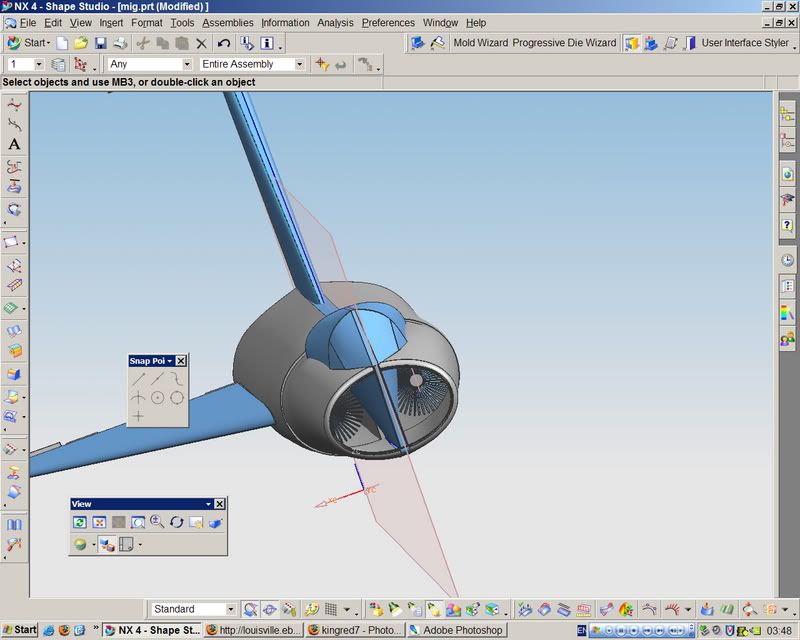Screen dimensions: 800x640
Task: Choose the Rotate tool in View toolbar
Action: click(176, 522)
